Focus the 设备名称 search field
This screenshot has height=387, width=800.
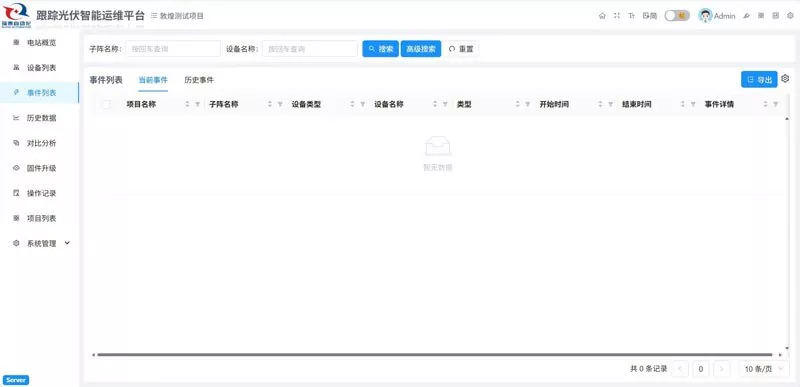tap(310, 49)
